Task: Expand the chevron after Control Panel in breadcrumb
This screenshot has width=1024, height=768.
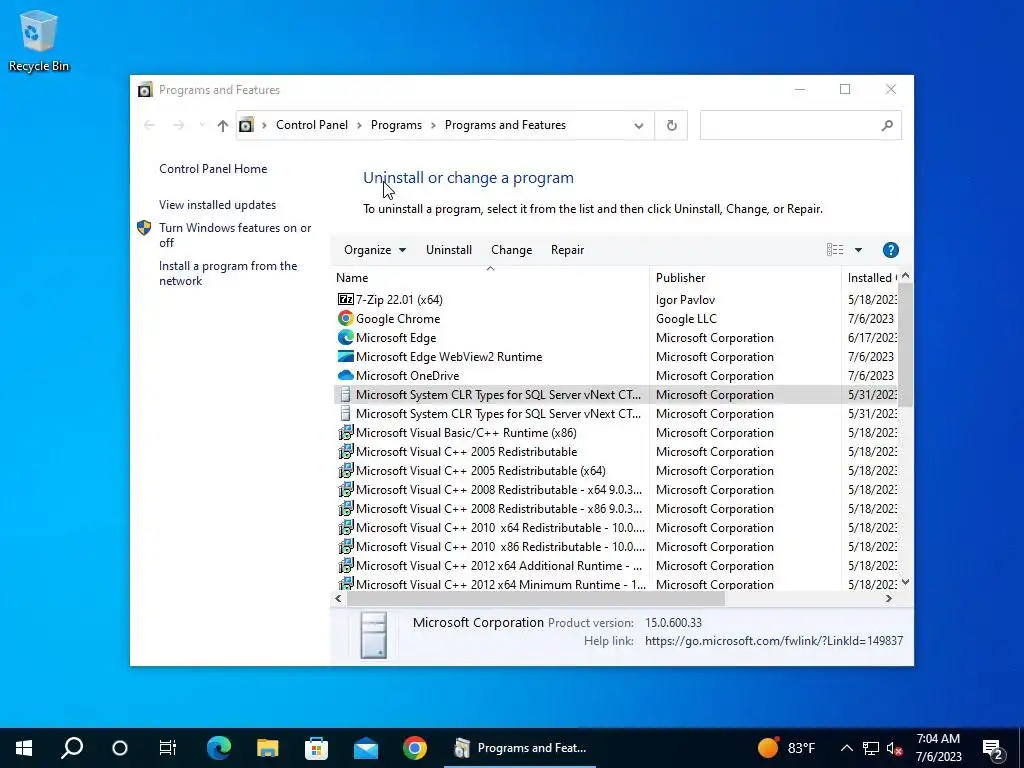Action: tap(359, 125)
